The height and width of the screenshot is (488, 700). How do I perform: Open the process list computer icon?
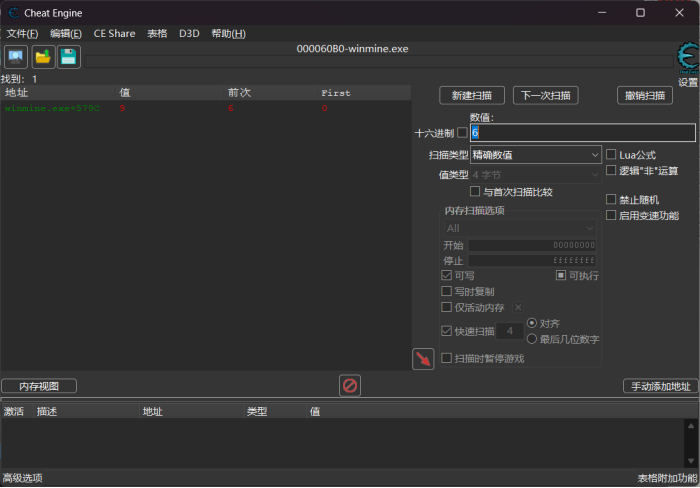coord(16,57)
